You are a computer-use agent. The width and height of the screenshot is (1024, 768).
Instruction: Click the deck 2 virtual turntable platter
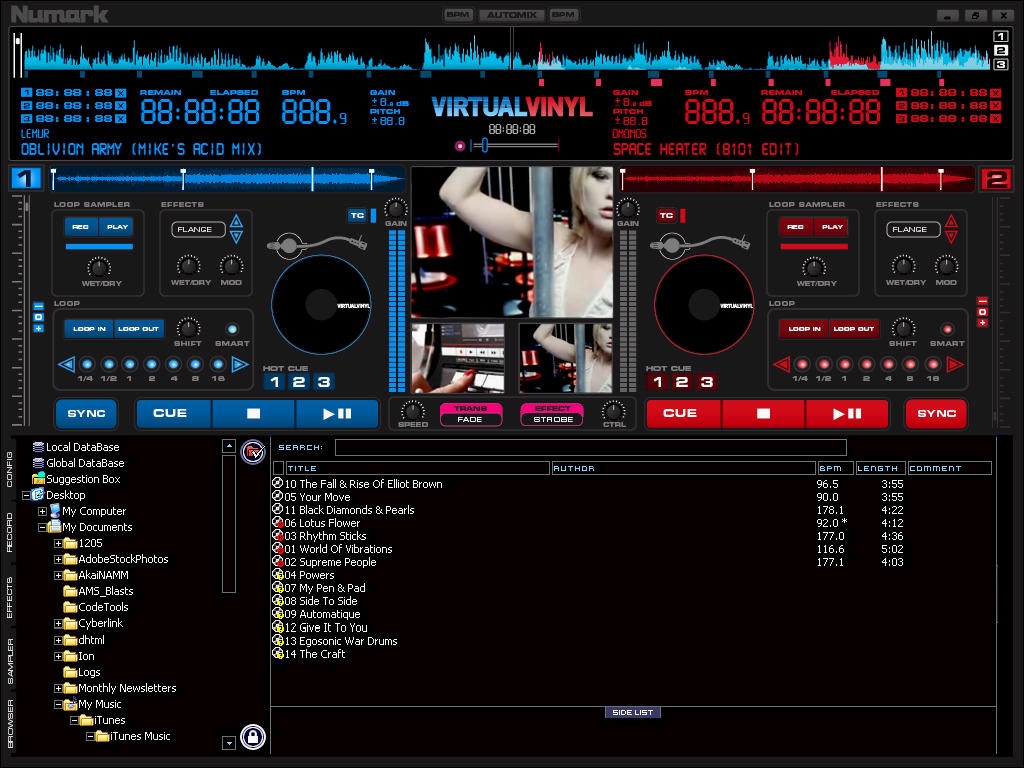(704, 304)
